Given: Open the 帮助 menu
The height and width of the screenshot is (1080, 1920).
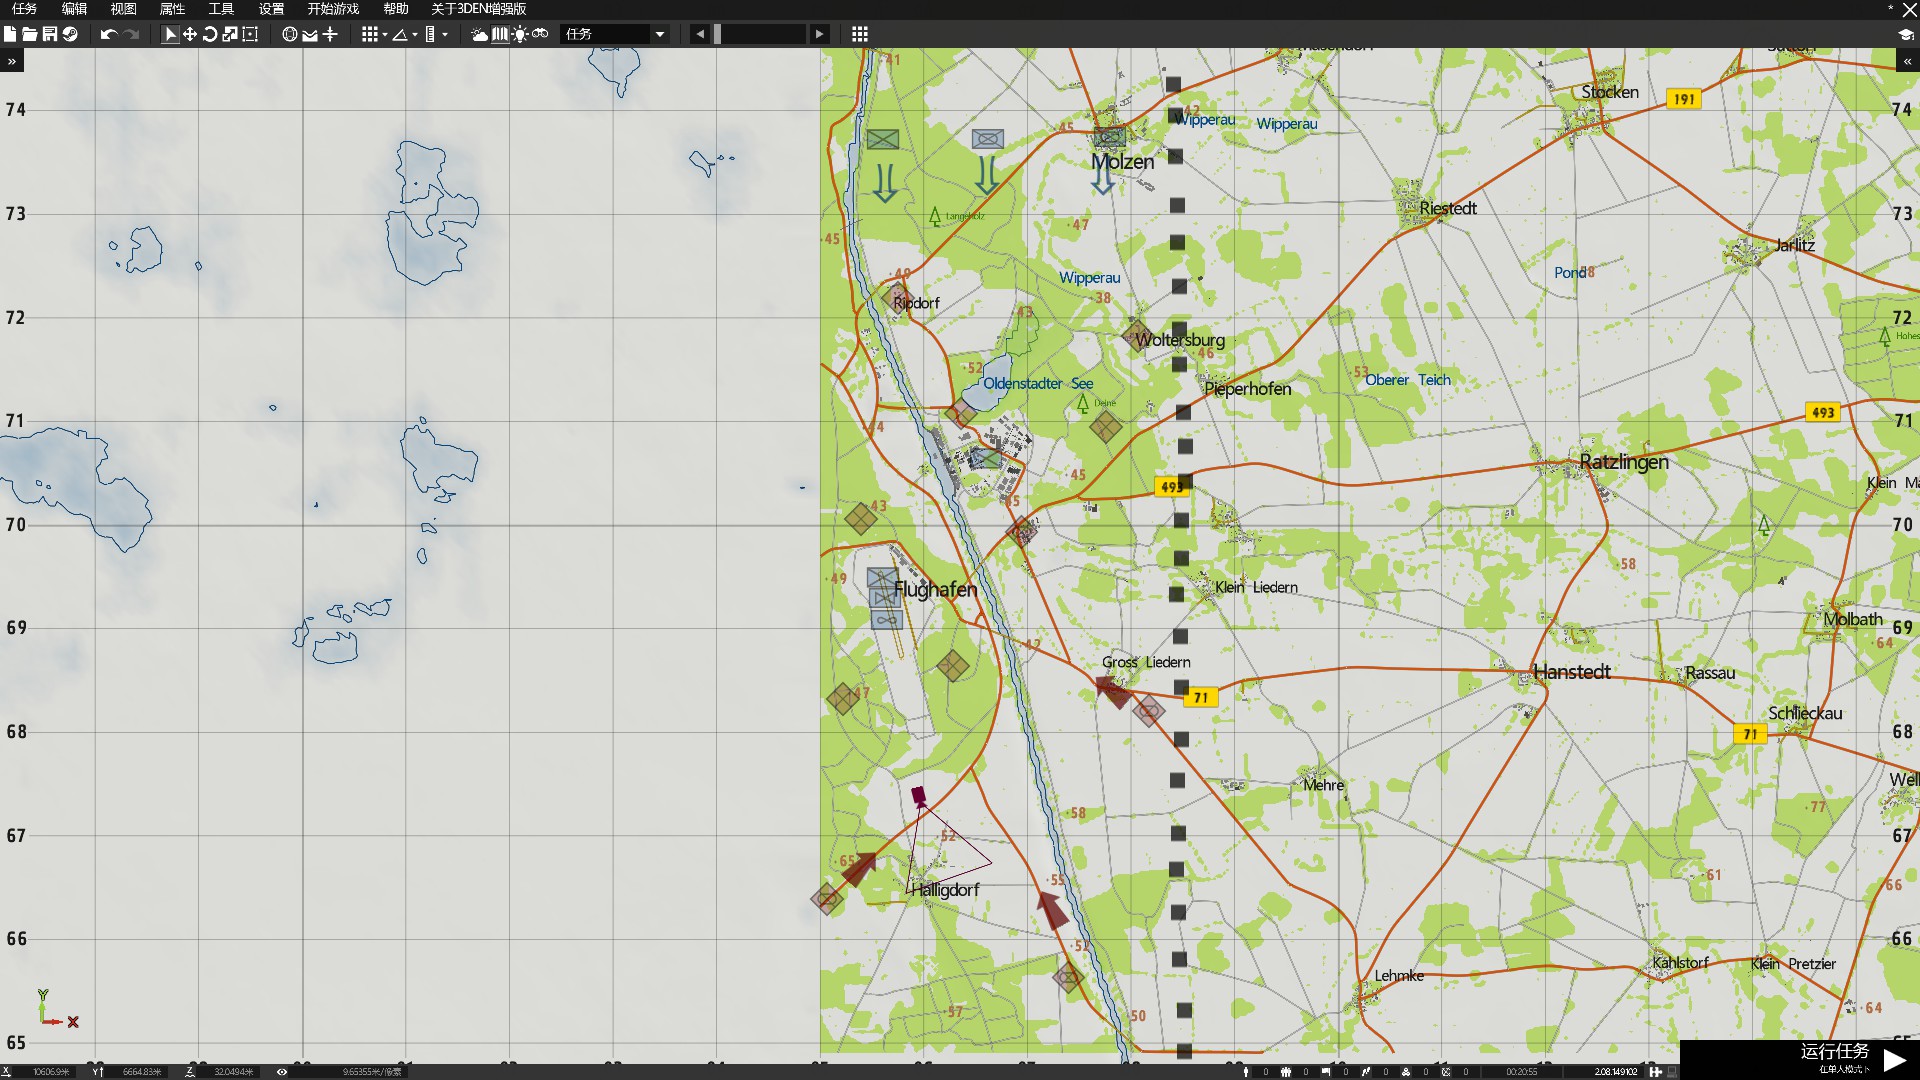Looking at the screenshot, I should [x=396, y=9].
